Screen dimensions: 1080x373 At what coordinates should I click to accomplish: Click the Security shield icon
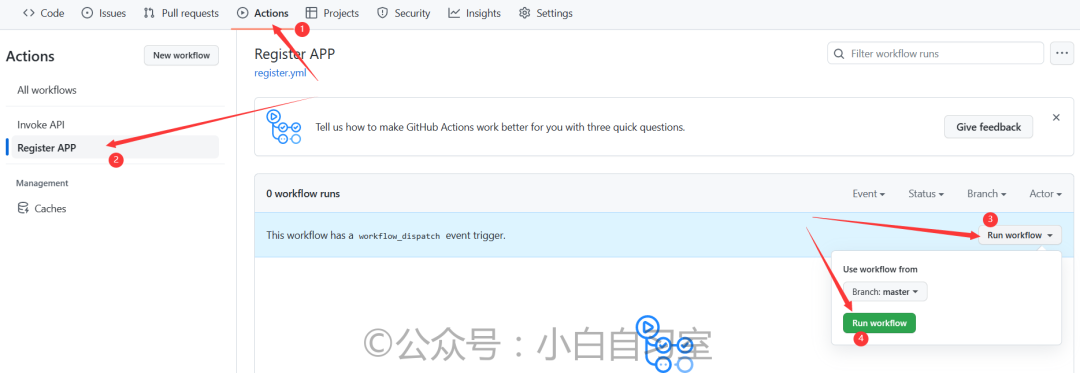point(382,13)
